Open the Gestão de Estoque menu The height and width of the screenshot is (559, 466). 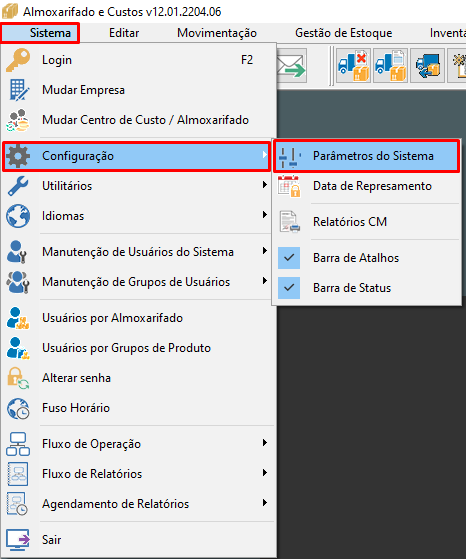coord(343,33)
